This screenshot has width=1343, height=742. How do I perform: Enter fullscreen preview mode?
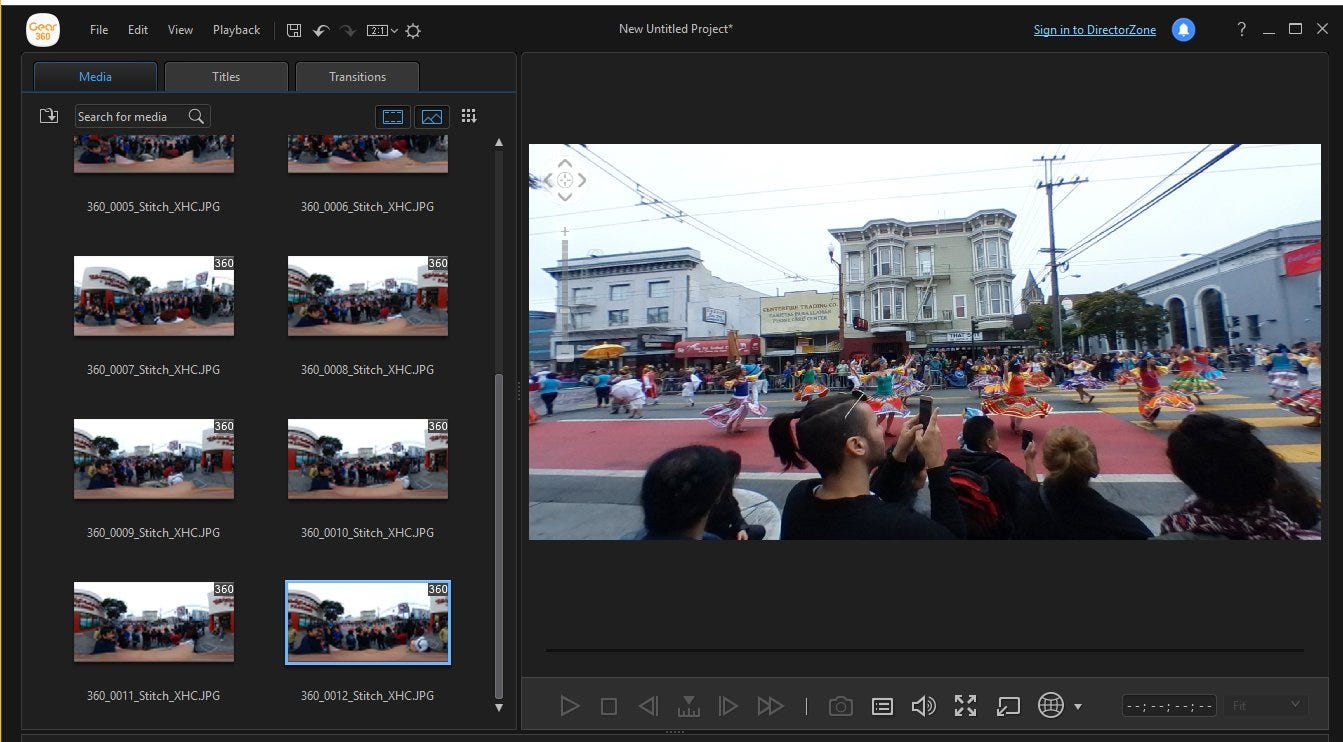tap(965, 706)
